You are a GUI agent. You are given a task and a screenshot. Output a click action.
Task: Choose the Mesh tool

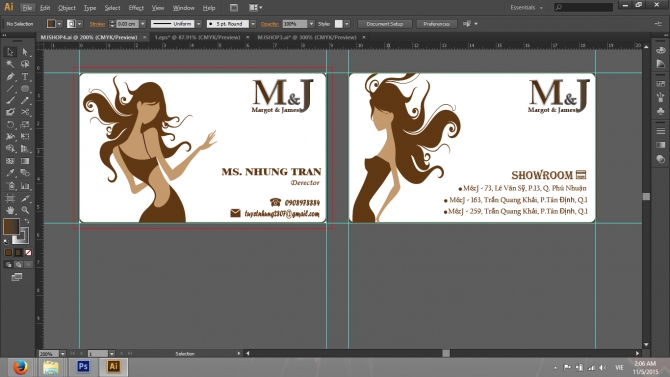click(10, 161)
